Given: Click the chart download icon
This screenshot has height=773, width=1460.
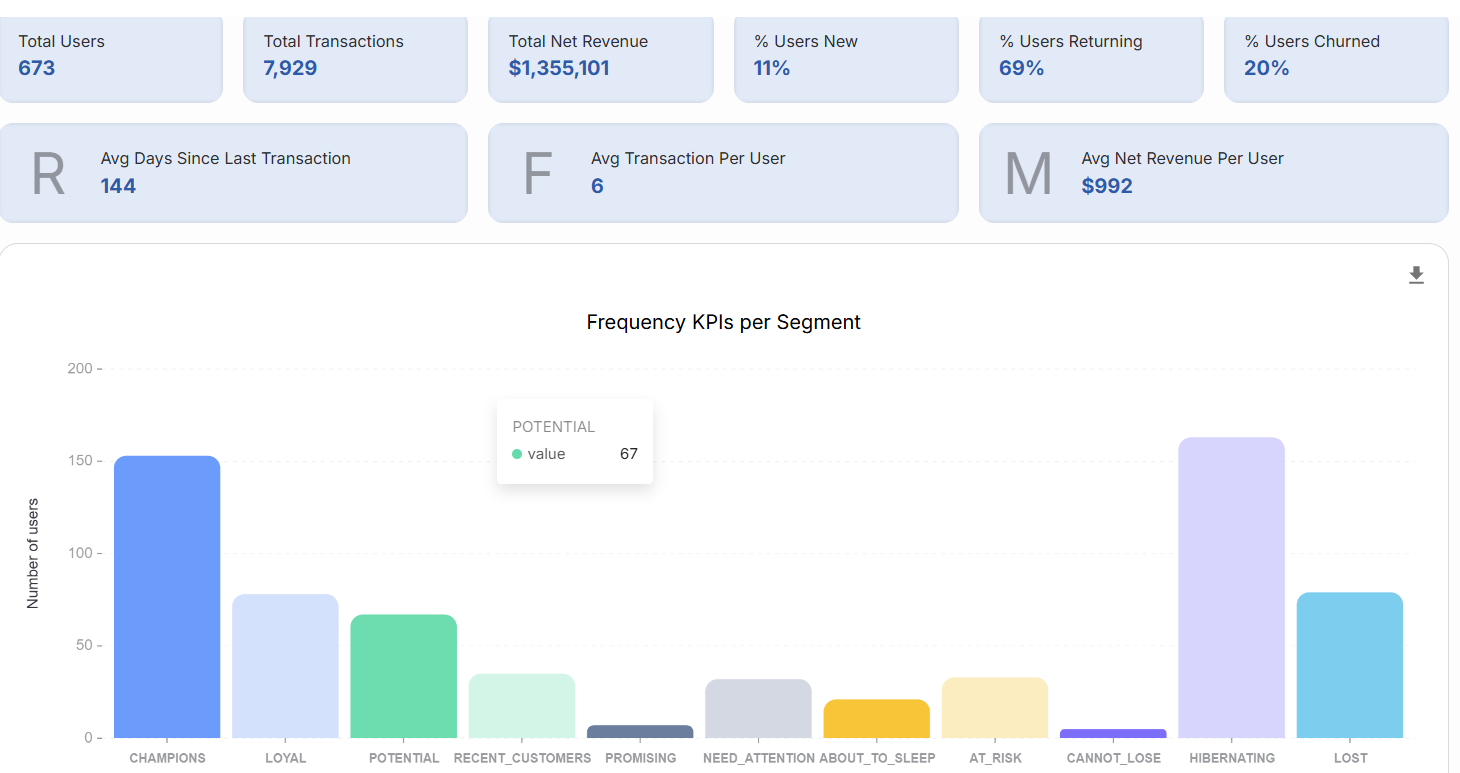Looking at the screenshot, I should [1416, 275].
